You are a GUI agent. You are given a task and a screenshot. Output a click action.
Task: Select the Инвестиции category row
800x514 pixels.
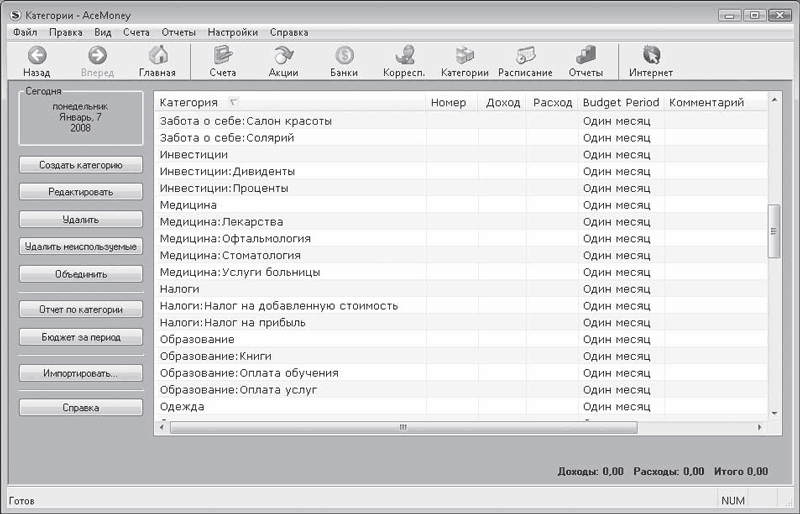461,155
